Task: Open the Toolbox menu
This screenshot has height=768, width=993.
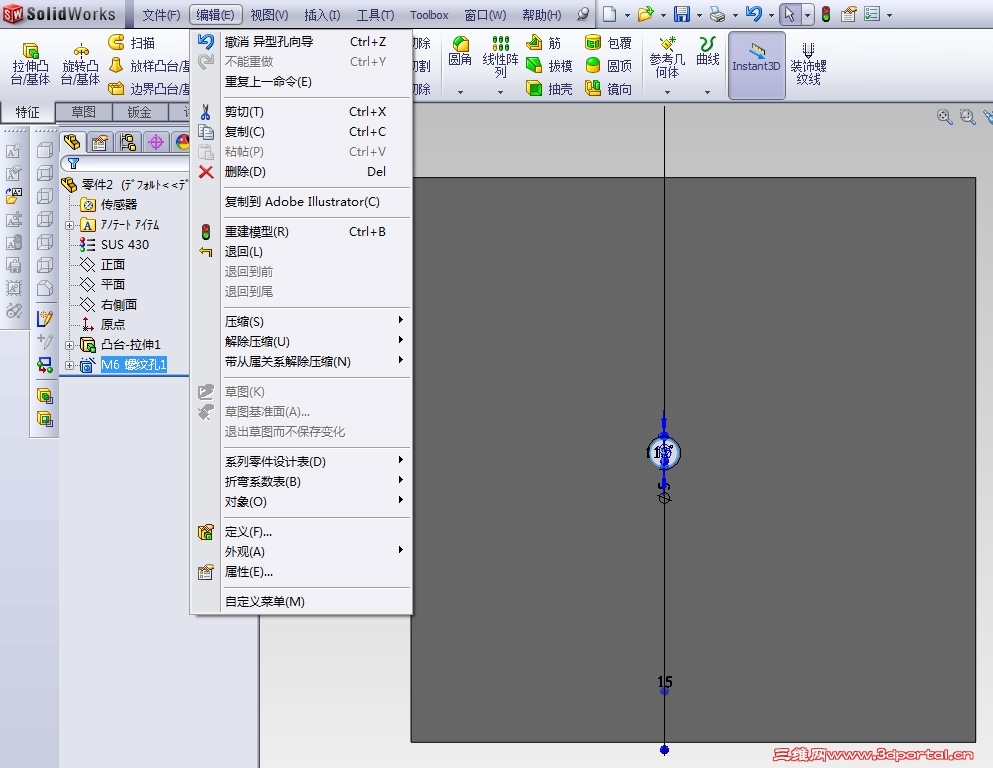Action: click(x=429, y=15)
